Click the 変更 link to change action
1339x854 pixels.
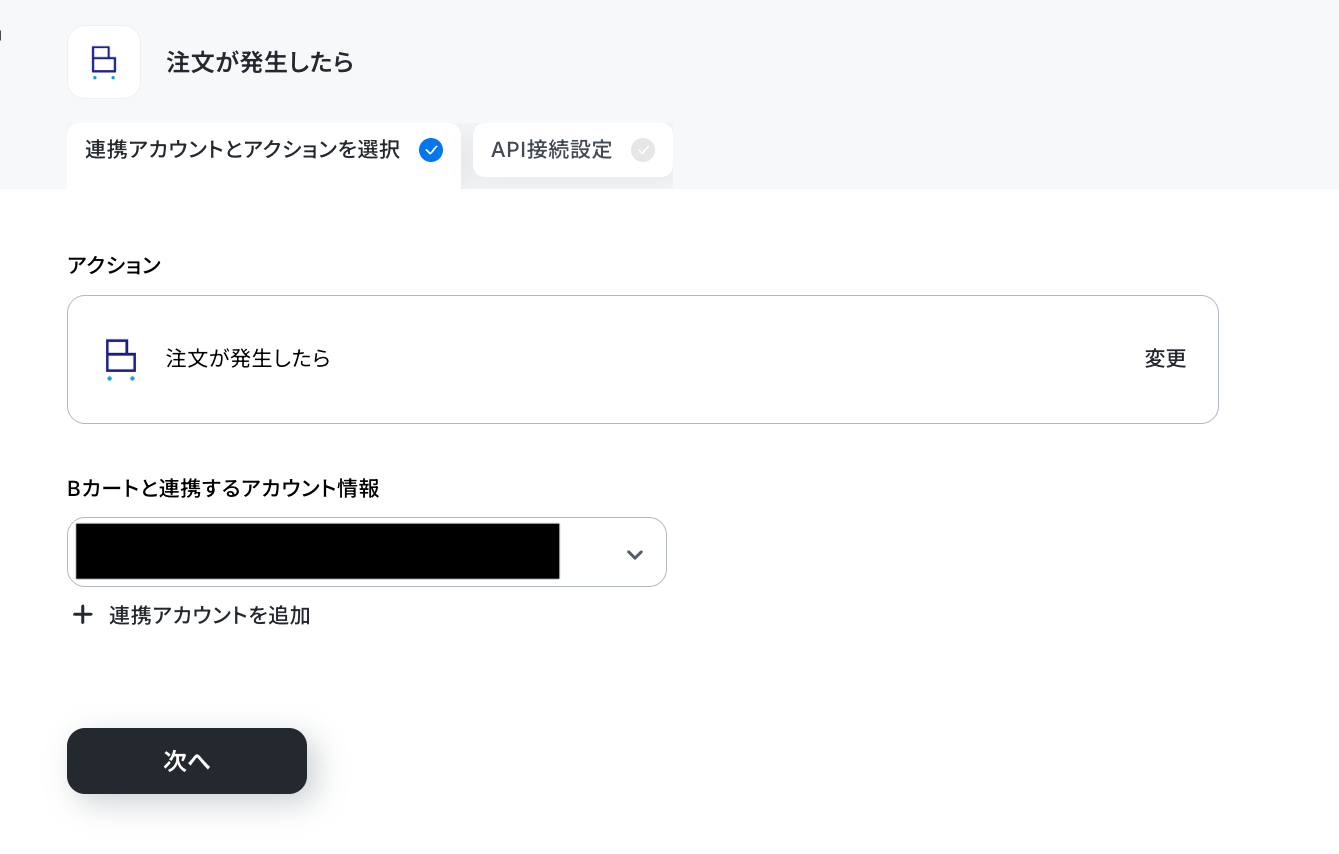[1165, 359]
